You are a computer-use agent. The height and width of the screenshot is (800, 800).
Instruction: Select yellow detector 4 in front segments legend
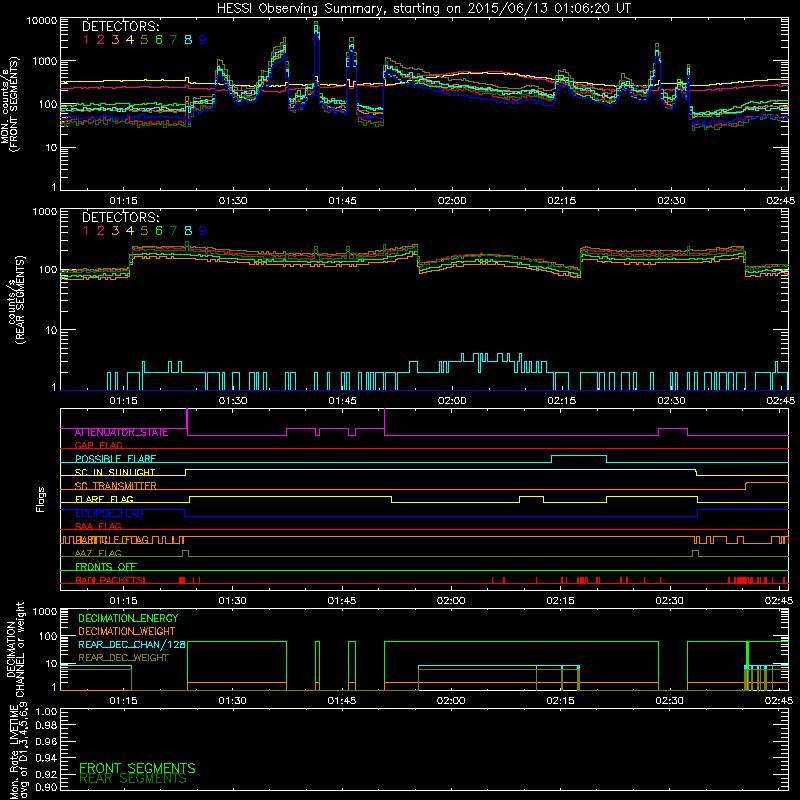tap(130, 40)
